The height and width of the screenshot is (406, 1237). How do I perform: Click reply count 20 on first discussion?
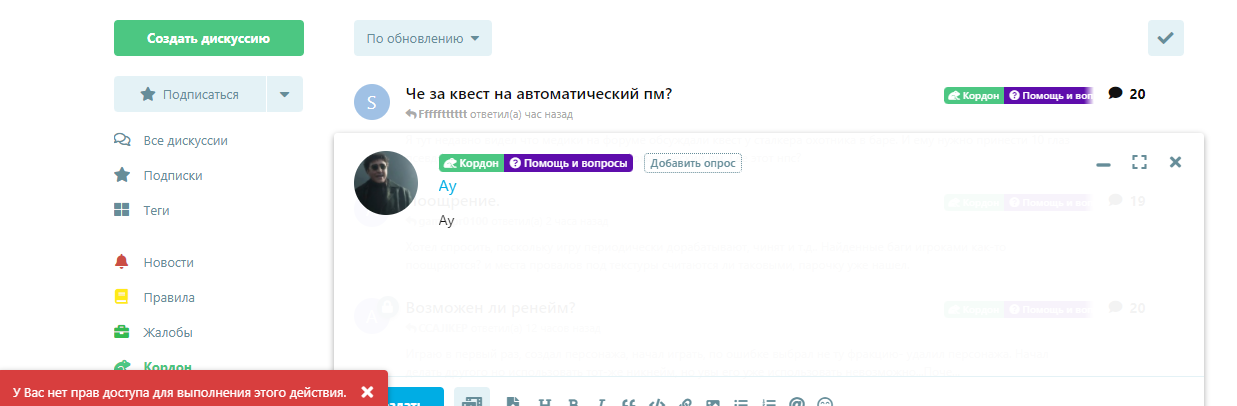click(1128, 94)
